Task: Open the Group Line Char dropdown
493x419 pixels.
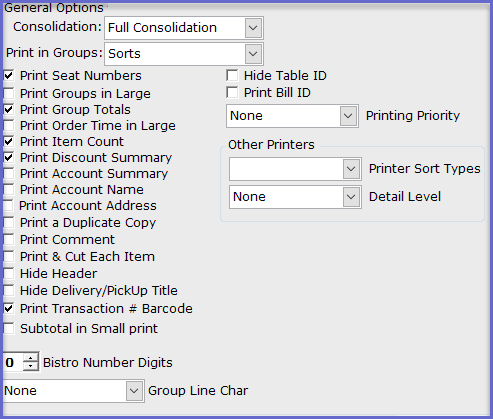Action: 73,391
